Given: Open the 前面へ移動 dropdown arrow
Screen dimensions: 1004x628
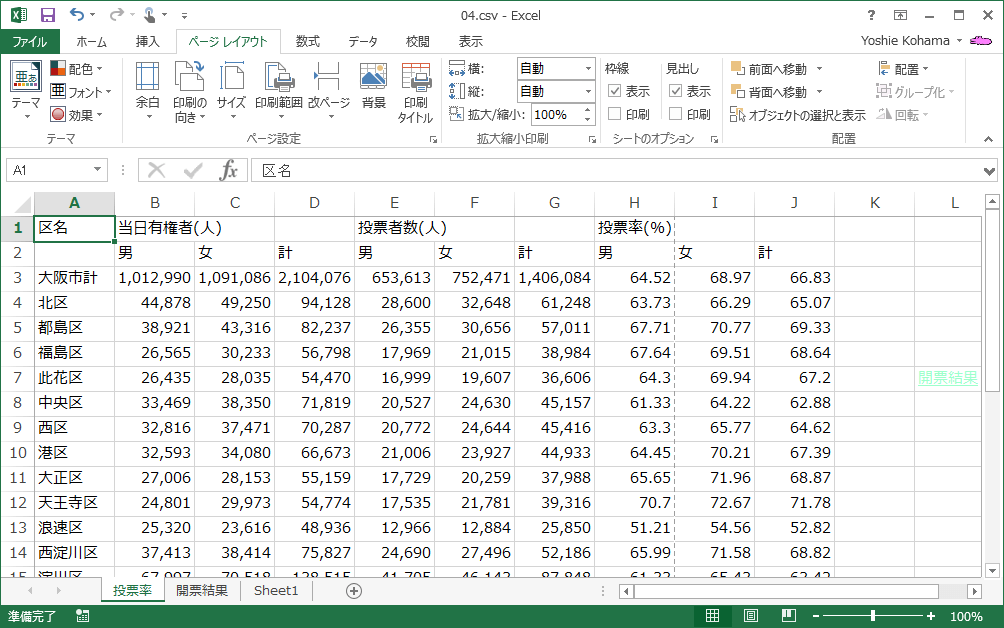Looking at the screenshot, I should (819, 68).
